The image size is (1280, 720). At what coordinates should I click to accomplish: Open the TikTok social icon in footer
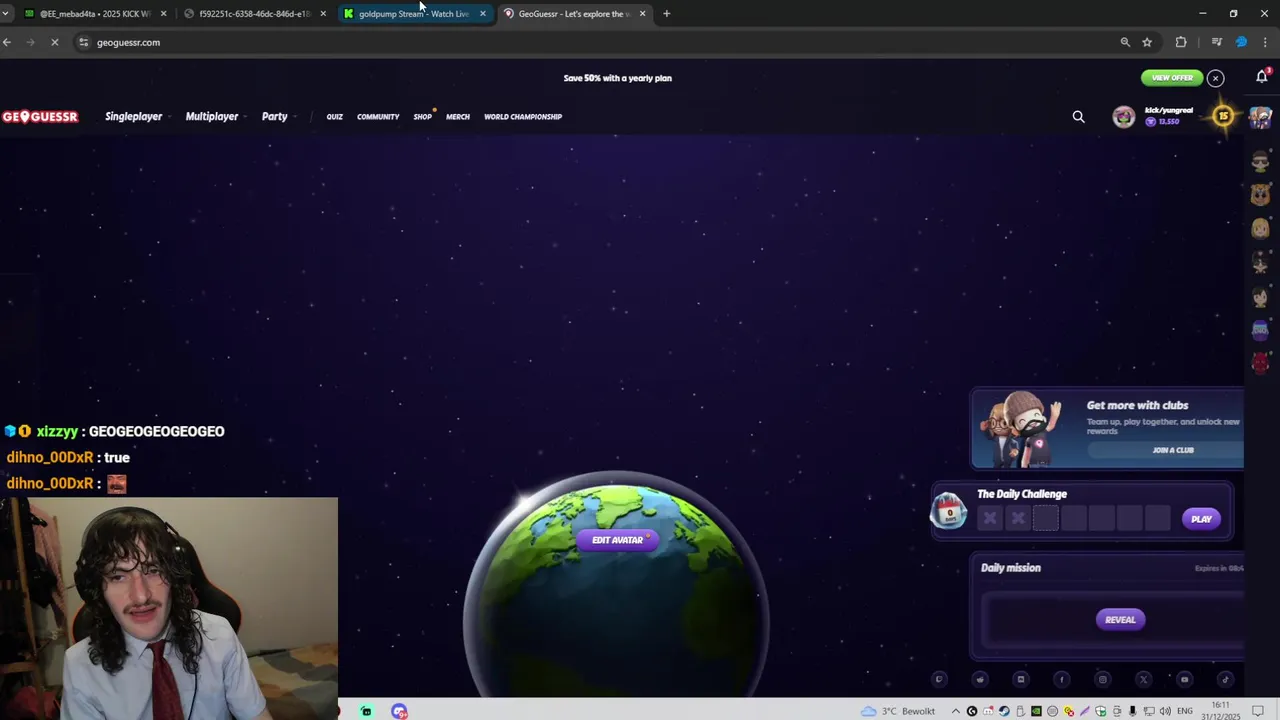click(1225, 680)
